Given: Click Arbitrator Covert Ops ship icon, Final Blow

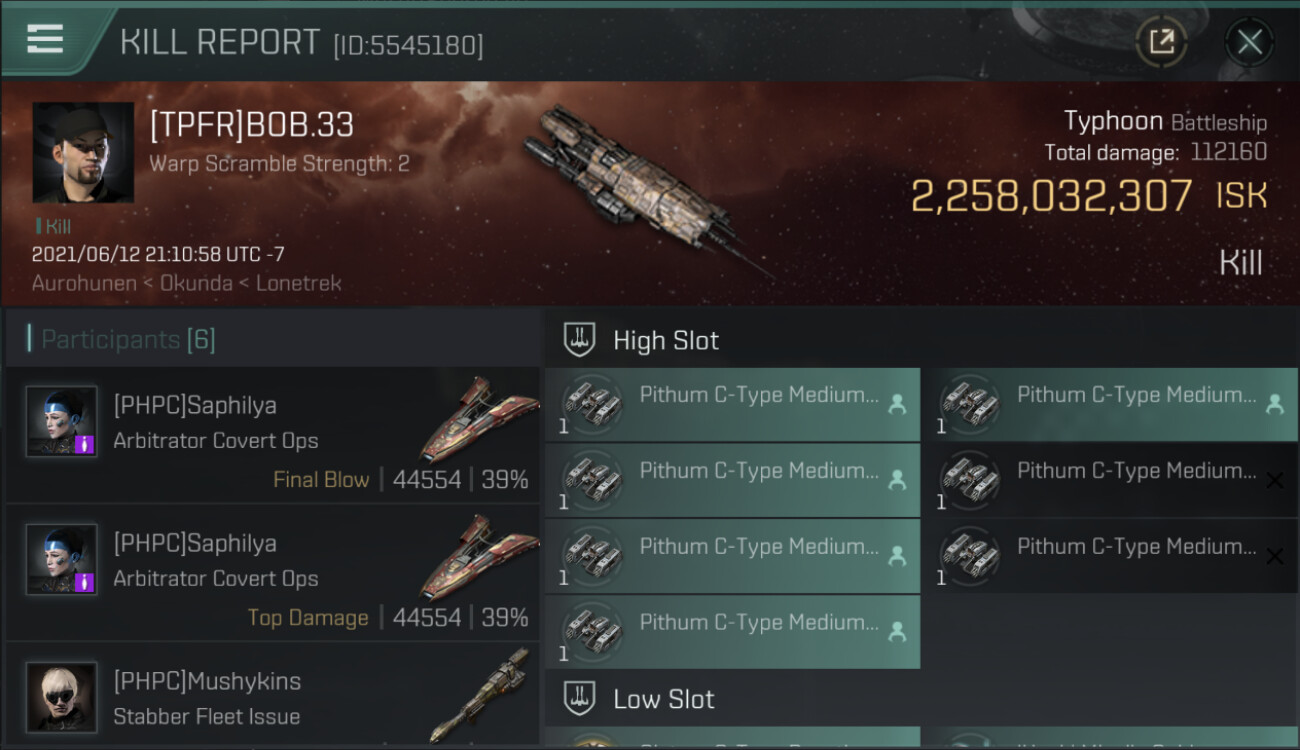Looking at the screenshot, I should pos(478,418).
